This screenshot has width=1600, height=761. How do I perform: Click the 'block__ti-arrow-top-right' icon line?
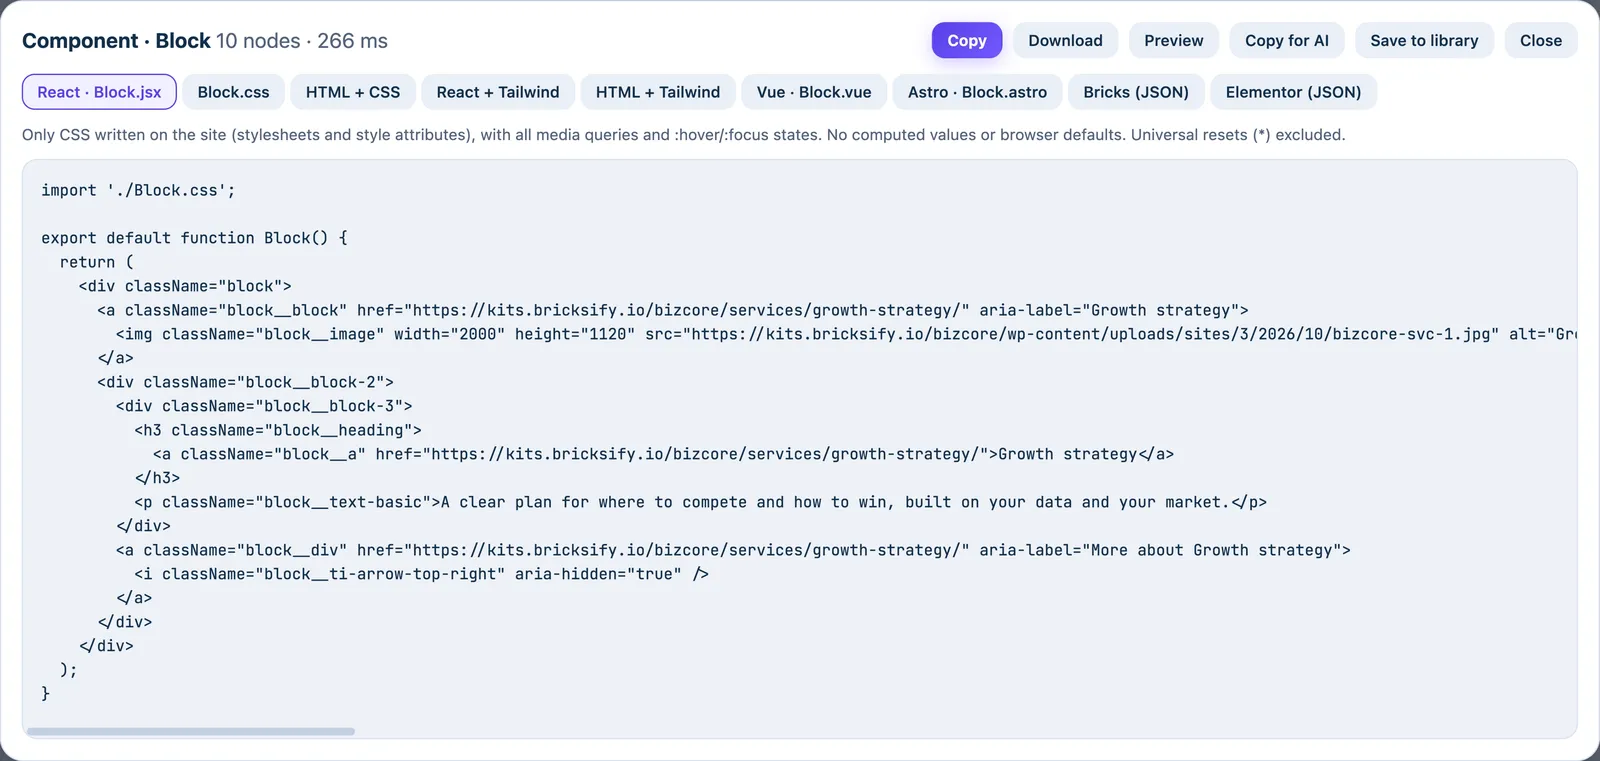(x=421, y=574)
